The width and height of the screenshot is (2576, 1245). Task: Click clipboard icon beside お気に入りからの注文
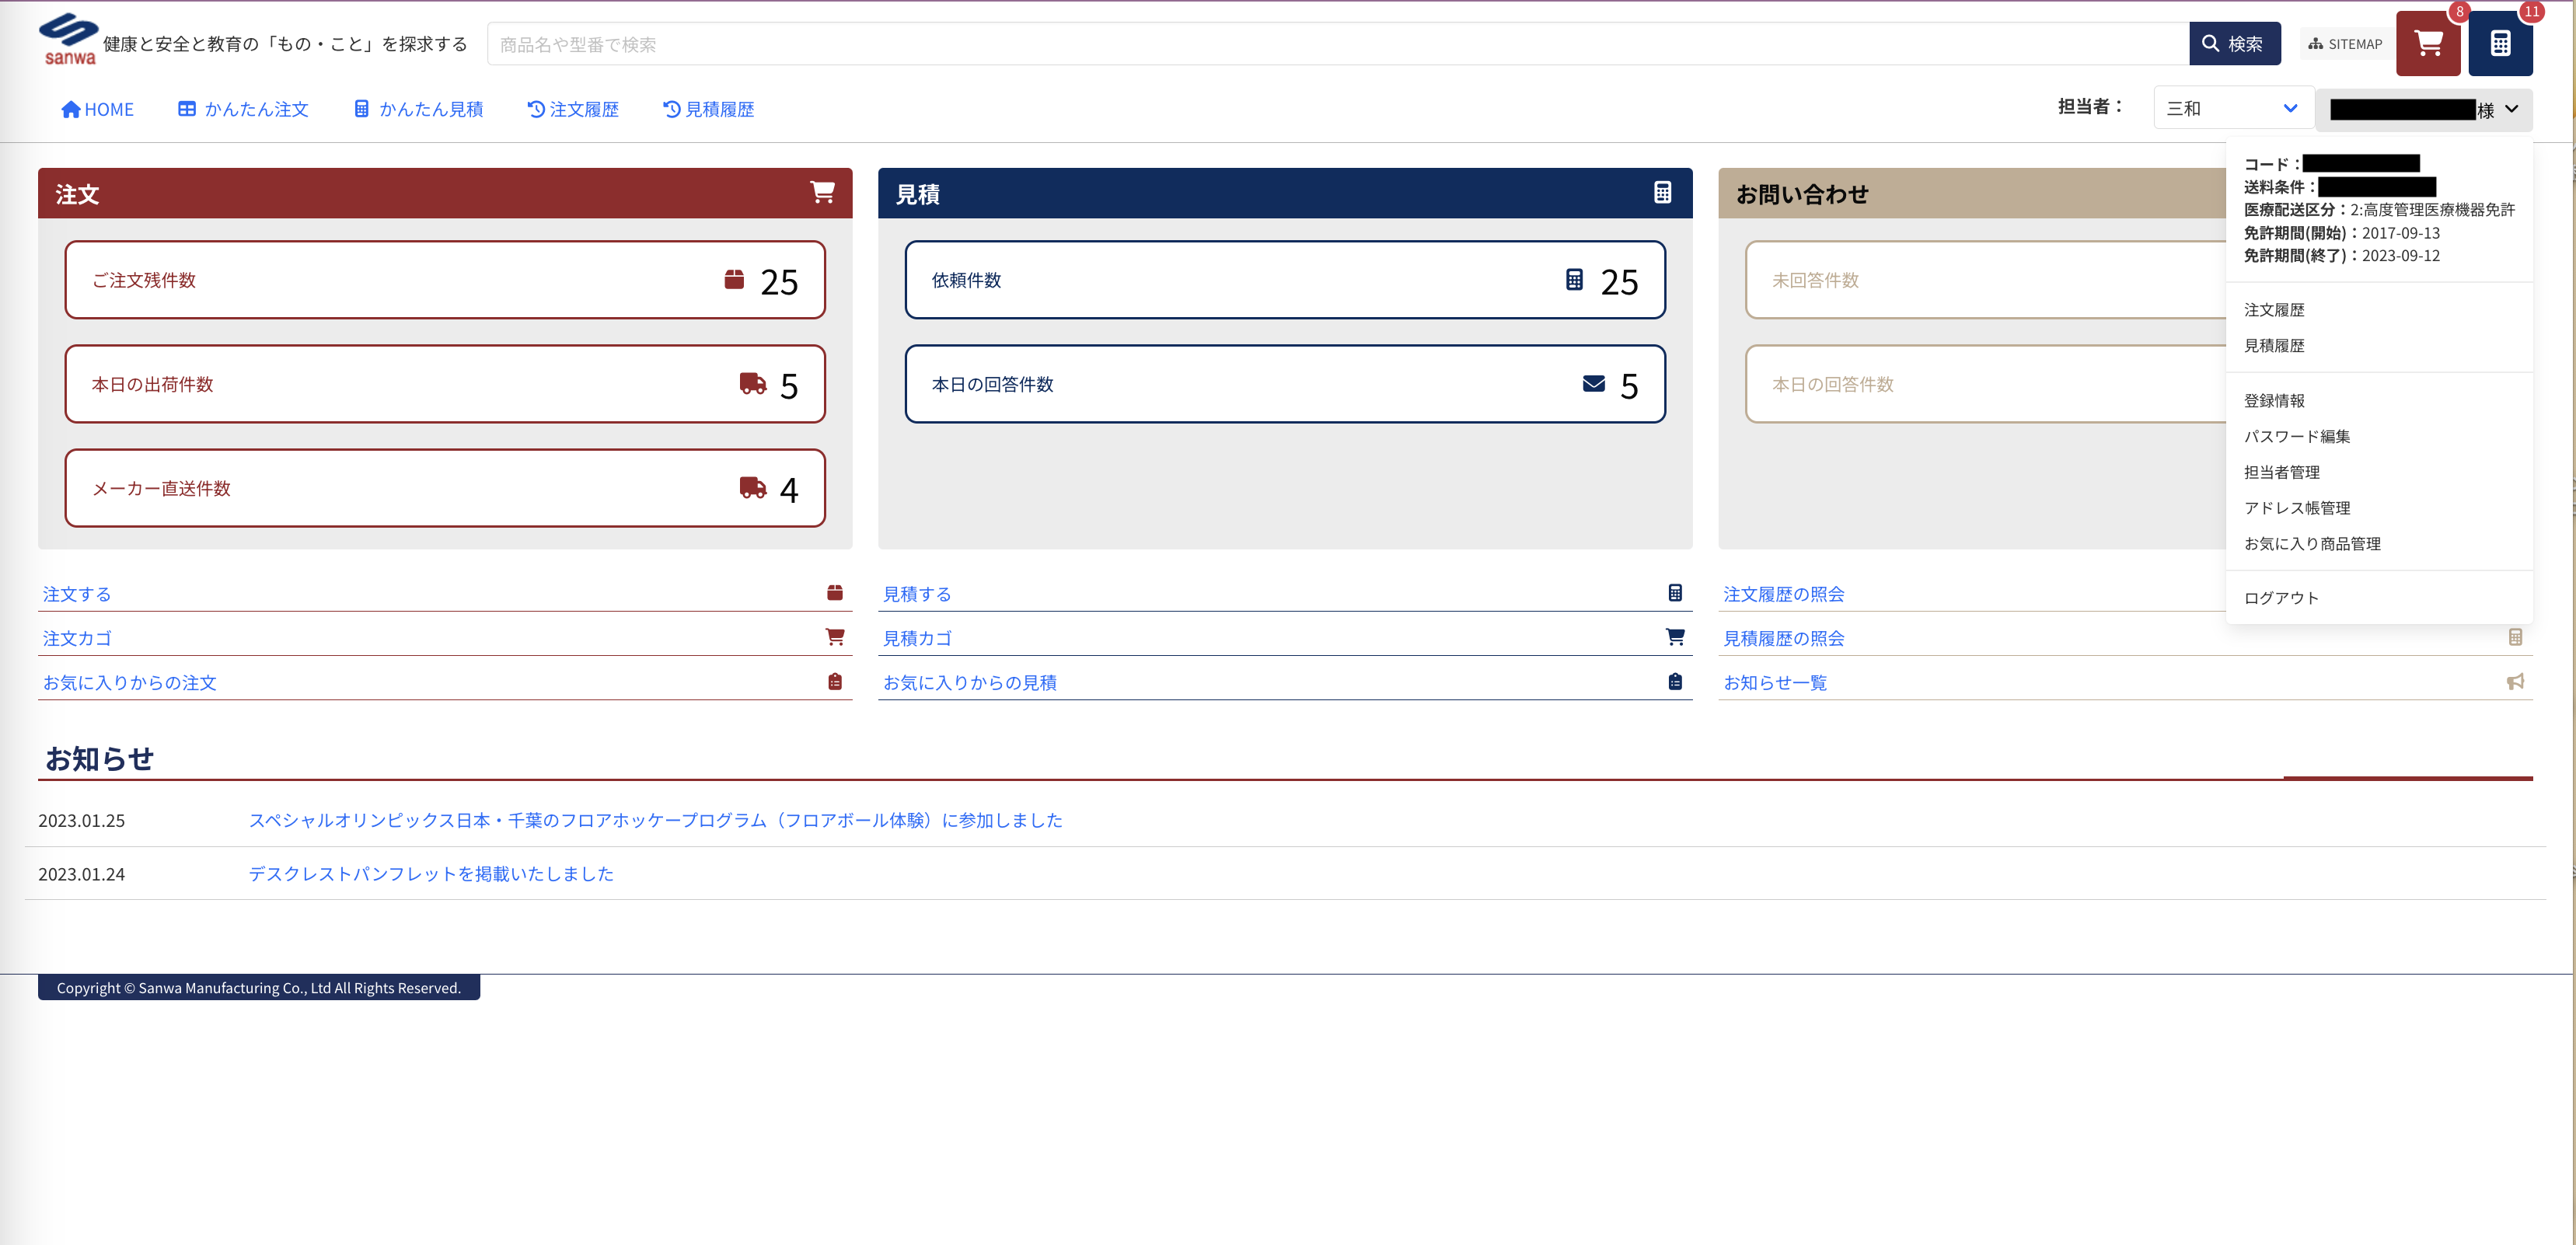coord(835,682)
